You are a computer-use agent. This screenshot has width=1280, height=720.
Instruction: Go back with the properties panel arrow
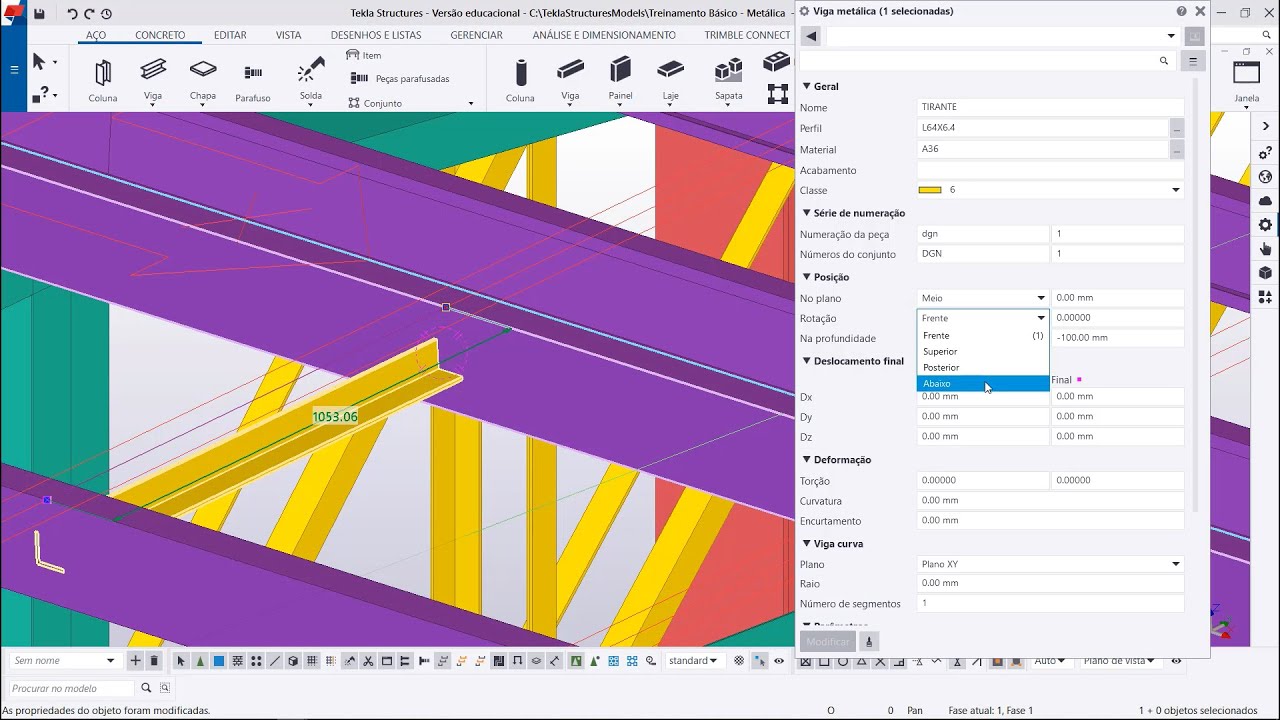coord(811,36)
